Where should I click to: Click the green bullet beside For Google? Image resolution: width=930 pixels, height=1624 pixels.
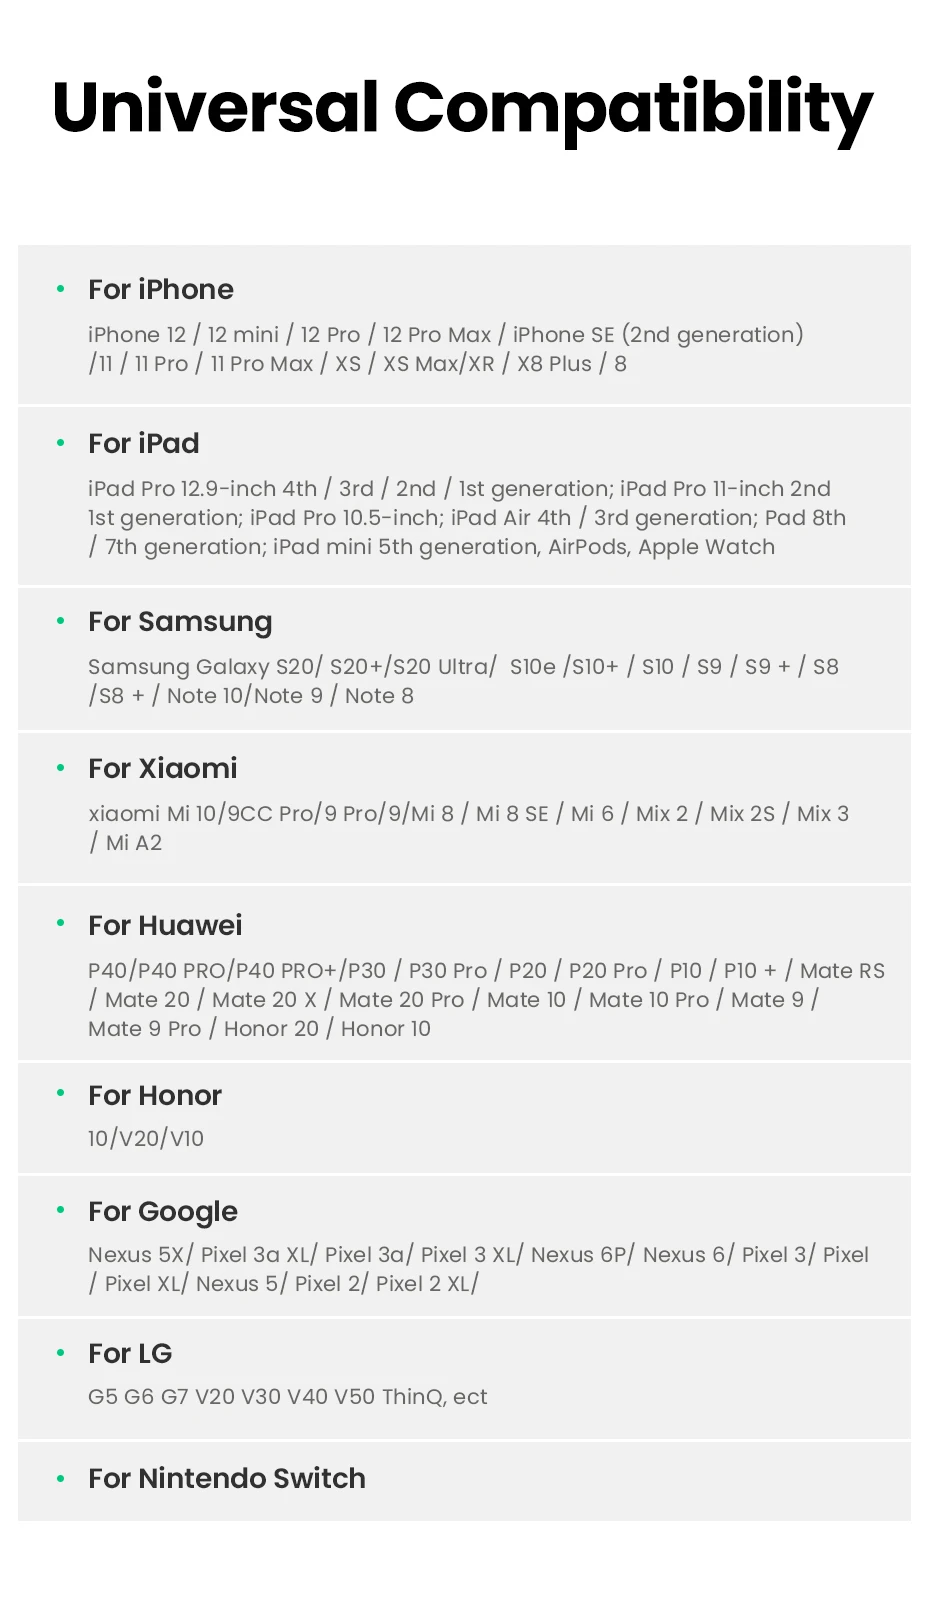click(61, 1210)
